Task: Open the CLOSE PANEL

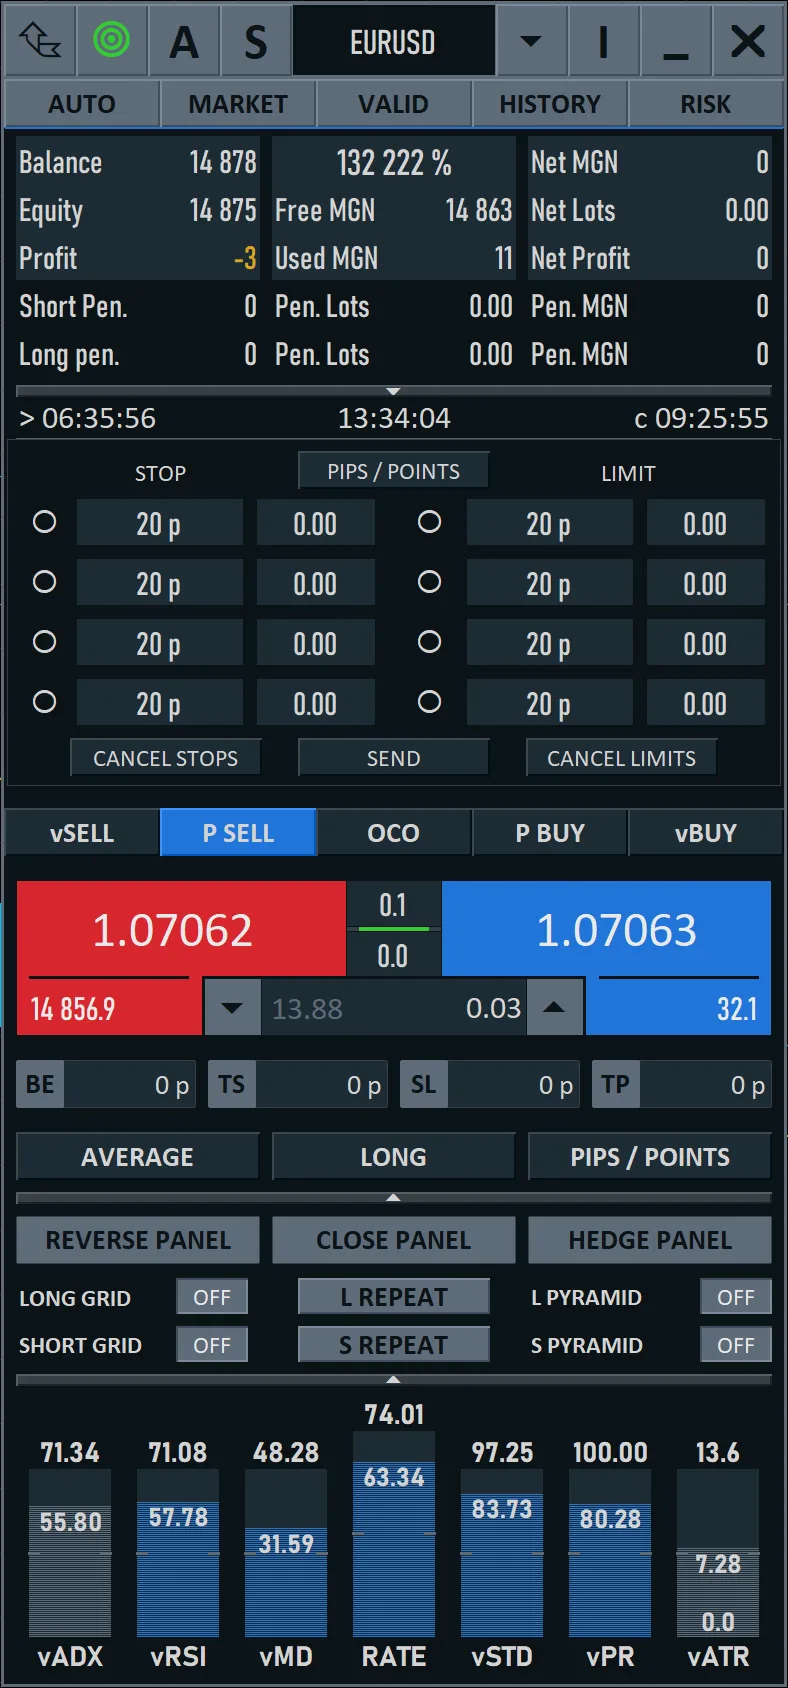Action: 394,1240
